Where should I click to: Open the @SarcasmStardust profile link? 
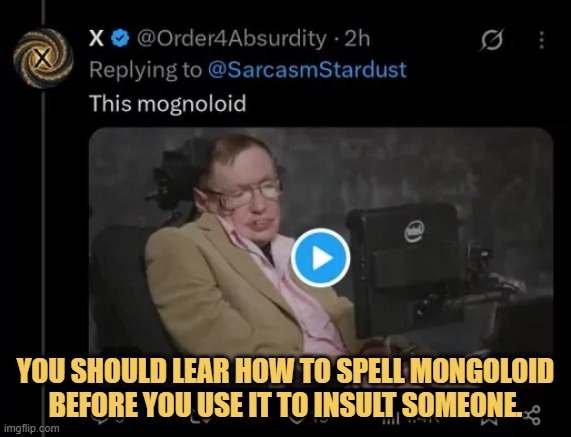pos(307,70)
